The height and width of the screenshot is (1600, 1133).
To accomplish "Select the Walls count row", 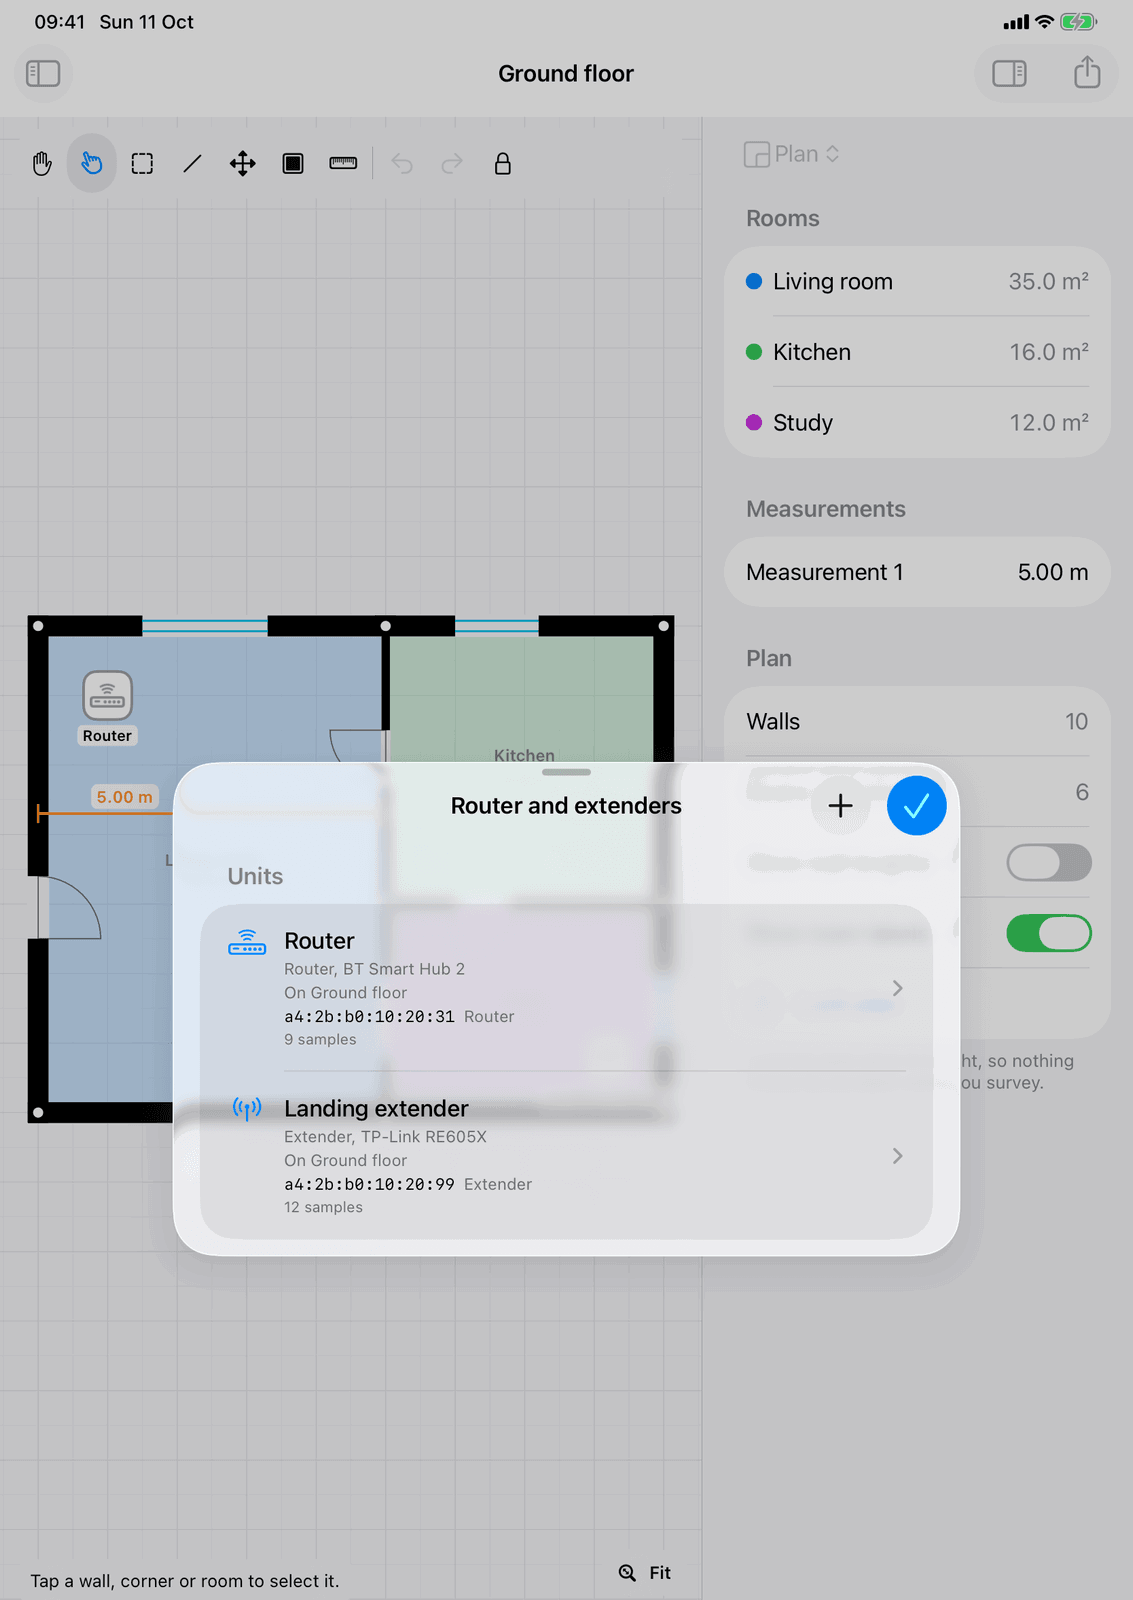I will [x=917, y=721].
